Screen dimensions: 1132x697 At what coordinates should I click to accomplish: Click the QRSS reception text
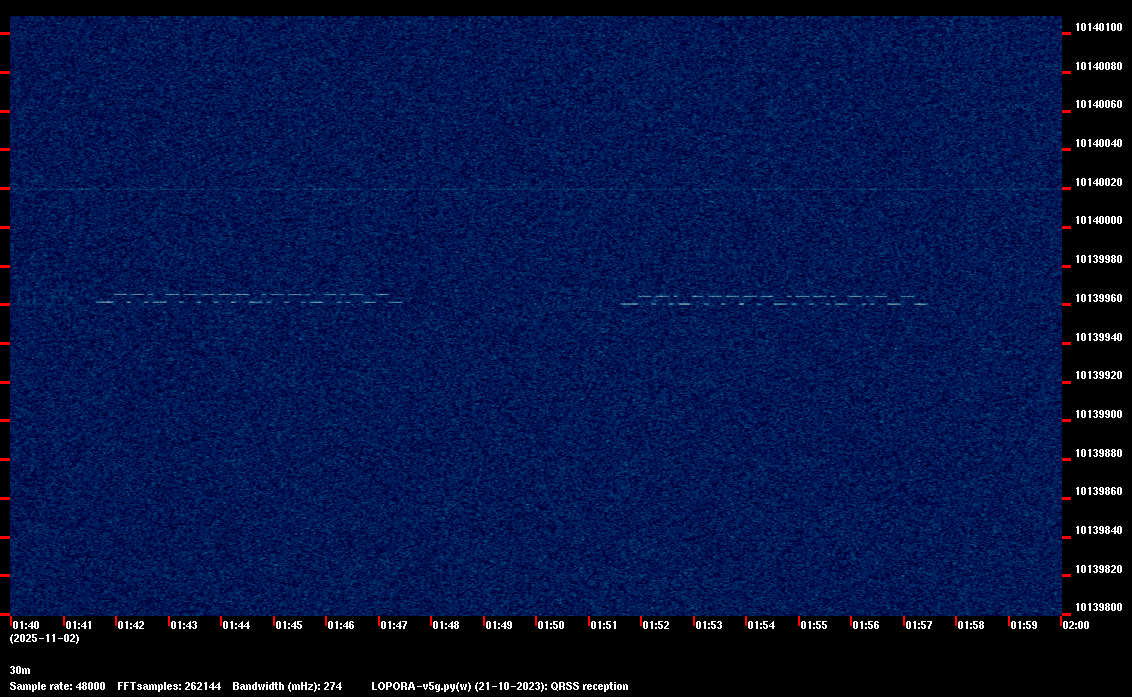(589, 686)
